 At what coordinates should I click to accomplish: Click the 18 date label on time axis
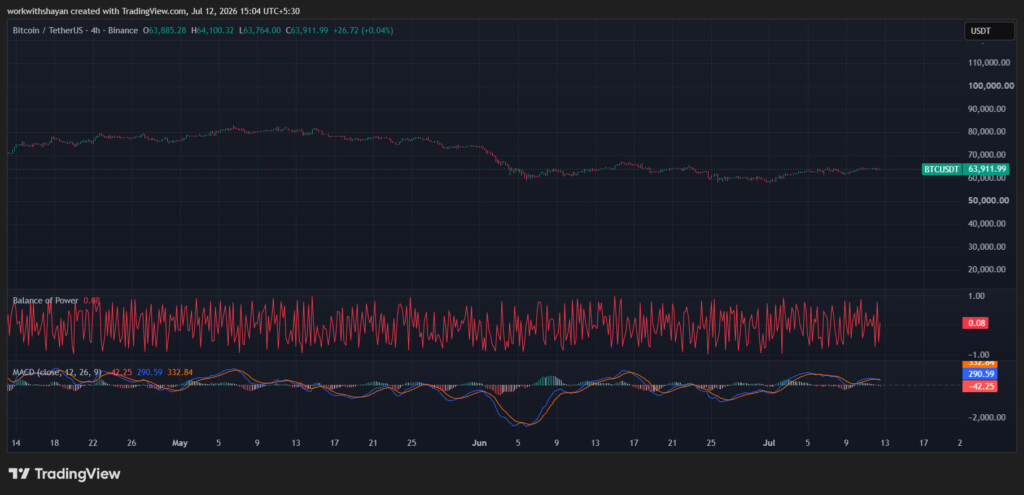coord(54,443)
